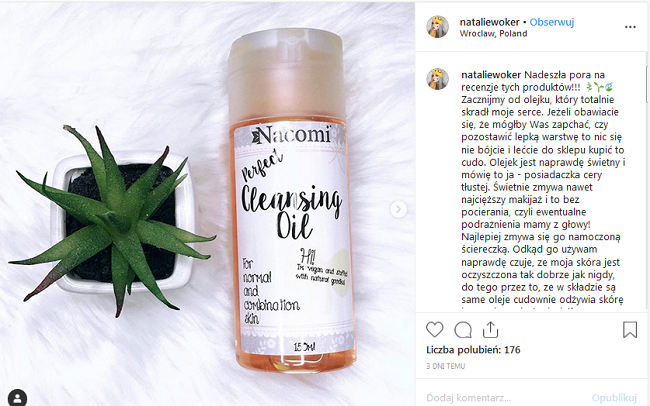
Task: Follow the account via Obserwuj link
Action: pos(552,22)
